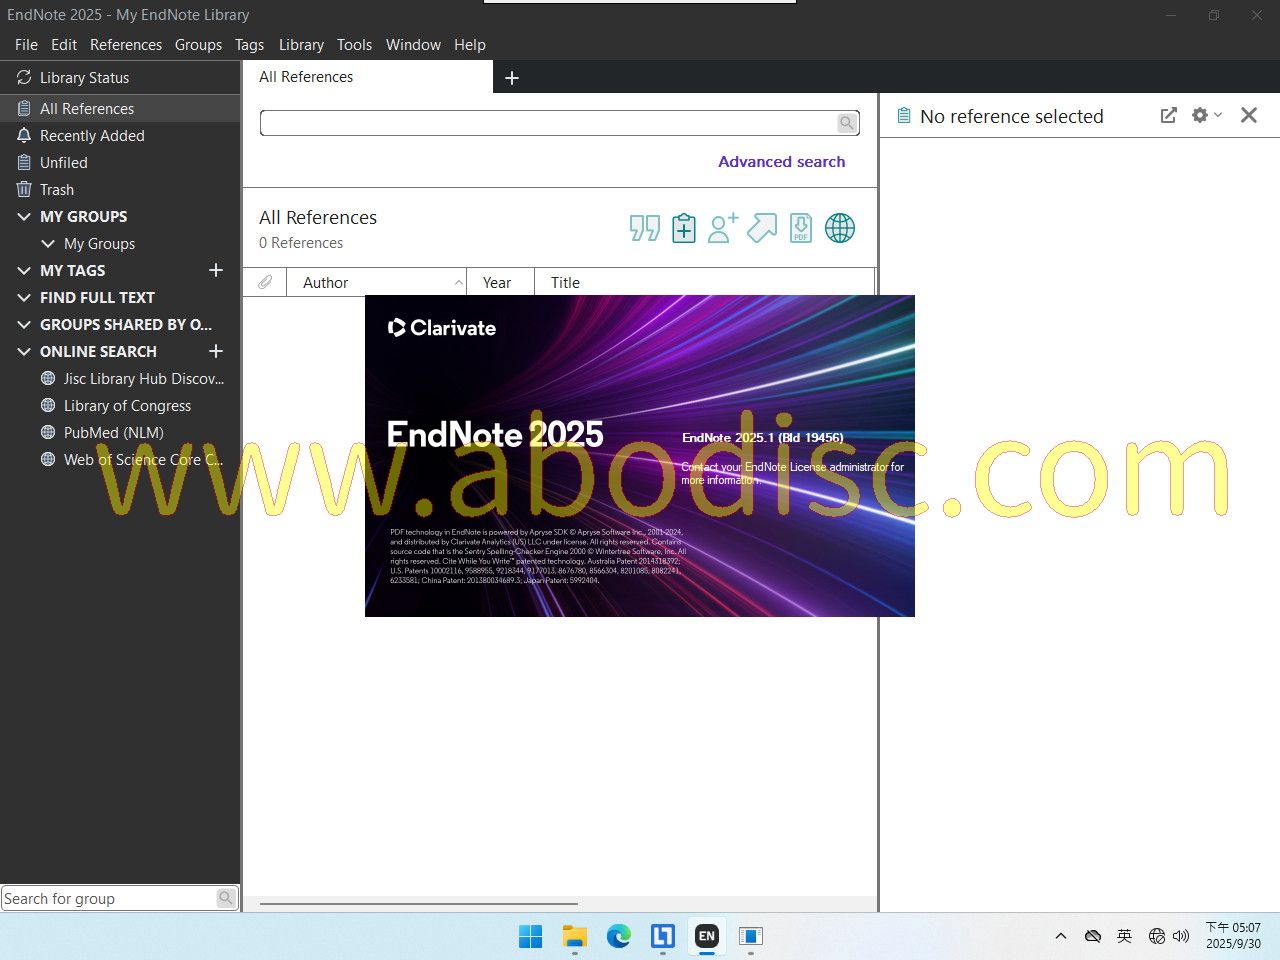
Task: Open Microsoft Edge from the taskbar
Action: click(x=618, y=936)
